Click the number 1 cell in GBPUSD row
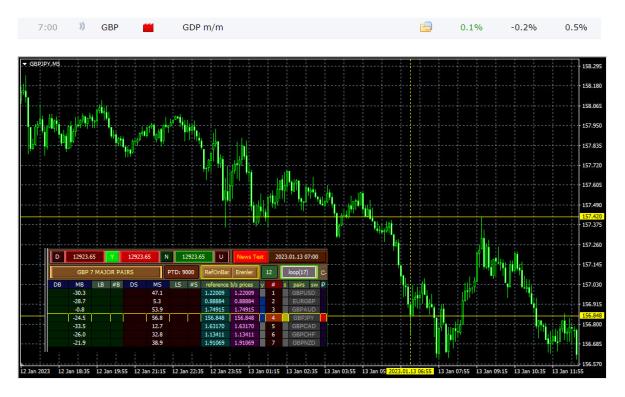Image resolution: width=625 pixels, height=397 pixels. point(273,293)
